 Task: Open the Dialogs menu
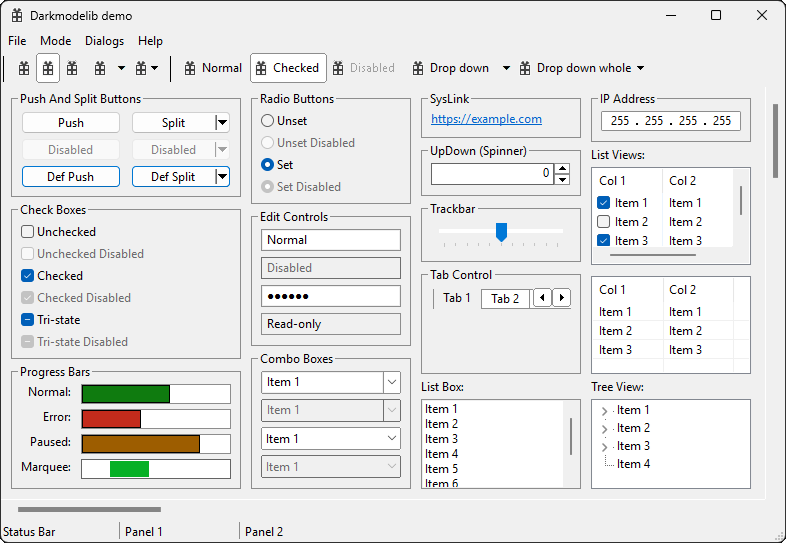click(x=104, y=41)
